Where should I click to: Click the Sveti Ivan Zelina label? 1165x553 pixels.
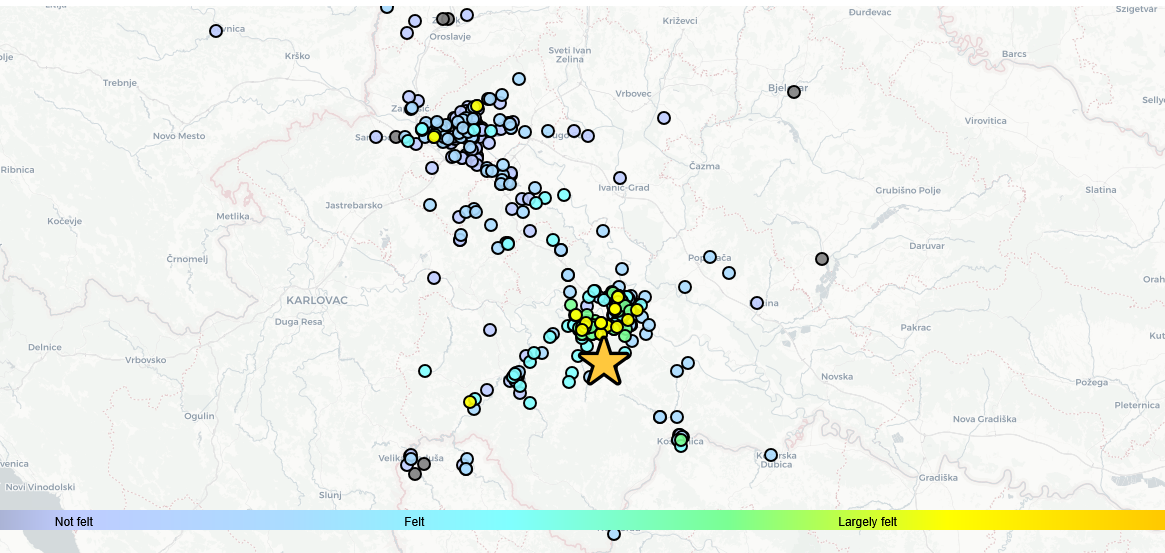pyautogui.click(x=570, y=54)
